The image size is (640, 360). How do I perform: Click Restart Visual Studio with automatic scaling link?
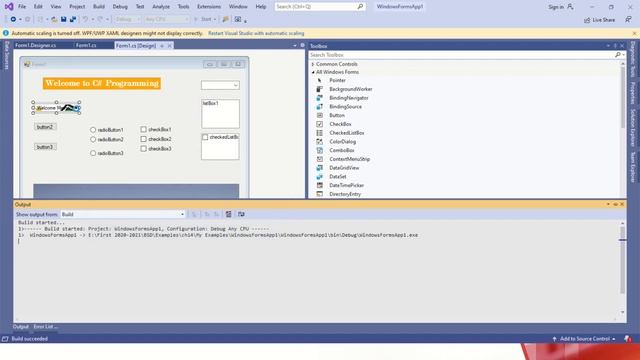coord(256,33)
